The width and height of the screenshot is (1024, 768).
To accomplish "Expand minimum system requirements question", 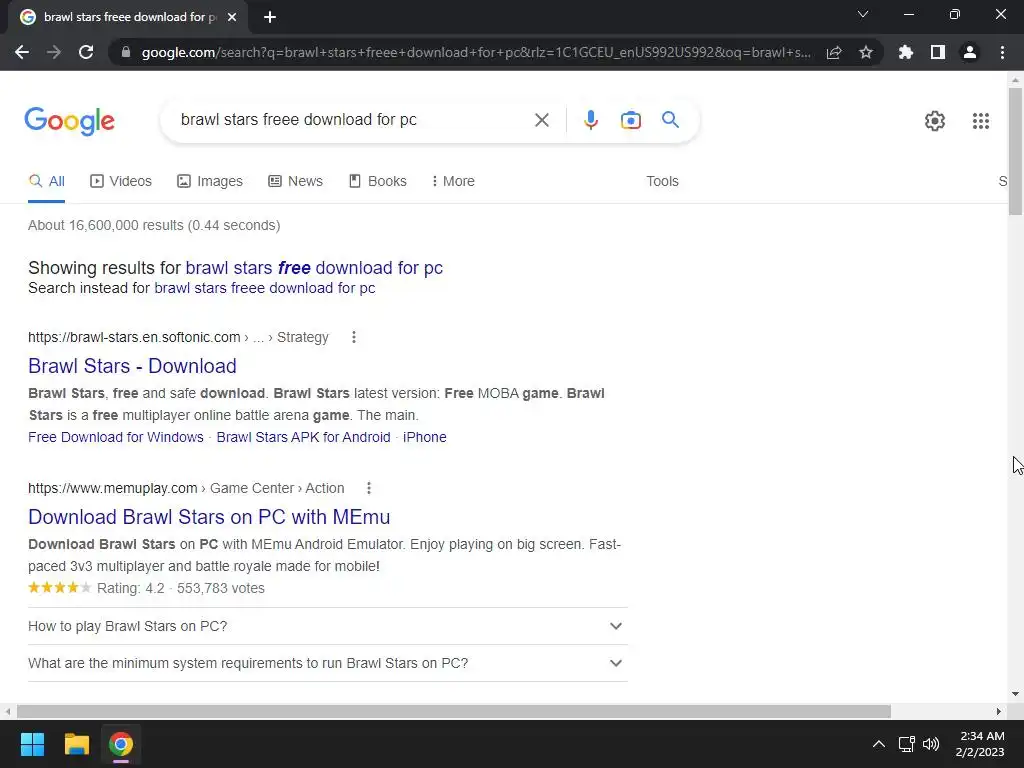I will pos(328,663).
